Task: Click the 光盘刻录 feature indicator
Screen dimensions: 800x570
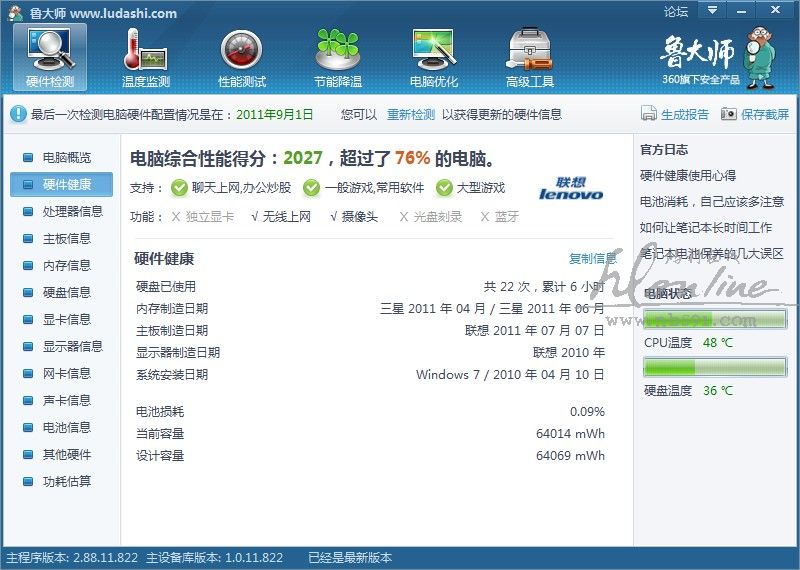Action: point(431,217)
